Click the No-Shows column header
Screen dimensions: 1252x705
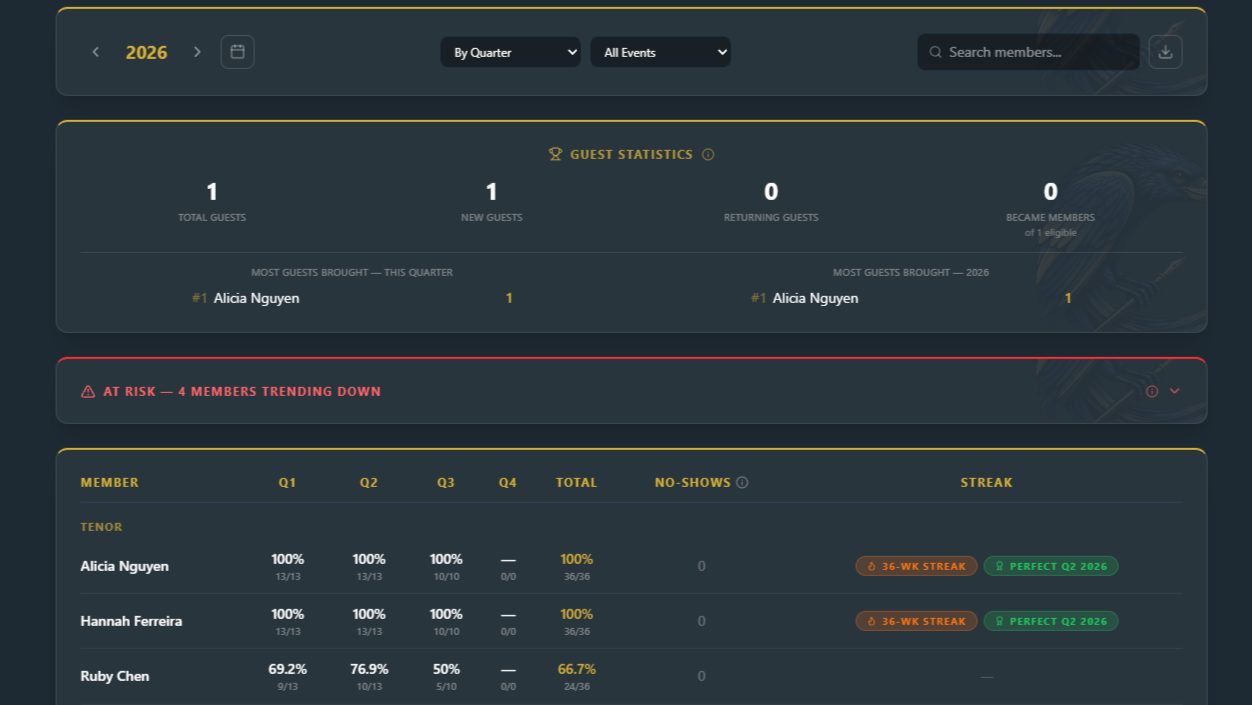tap(693, 482)
